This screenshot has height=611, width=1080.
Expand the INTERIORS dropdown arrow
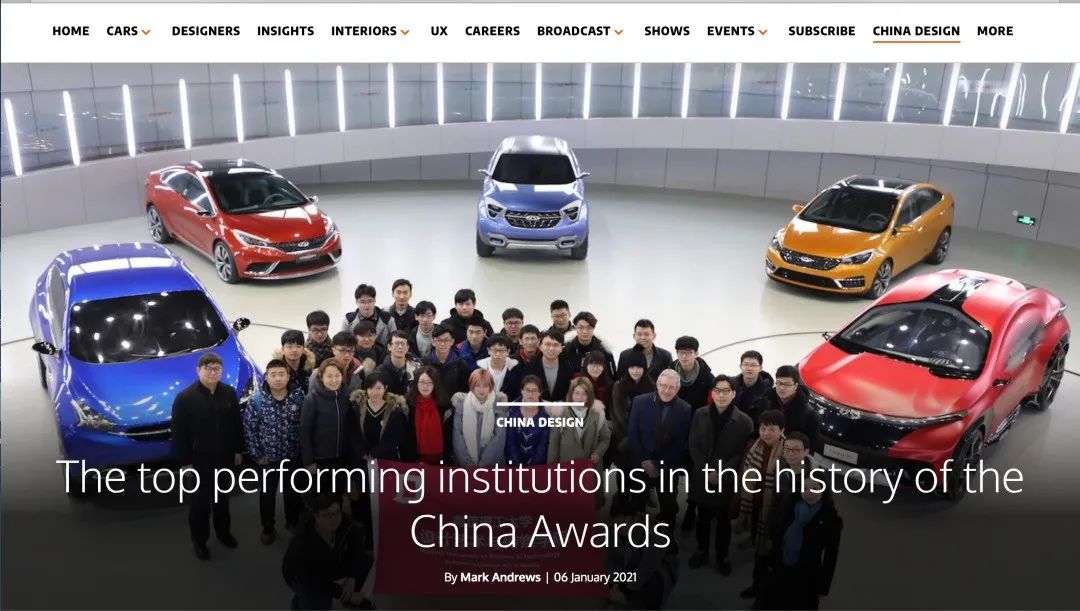point(405,32)
